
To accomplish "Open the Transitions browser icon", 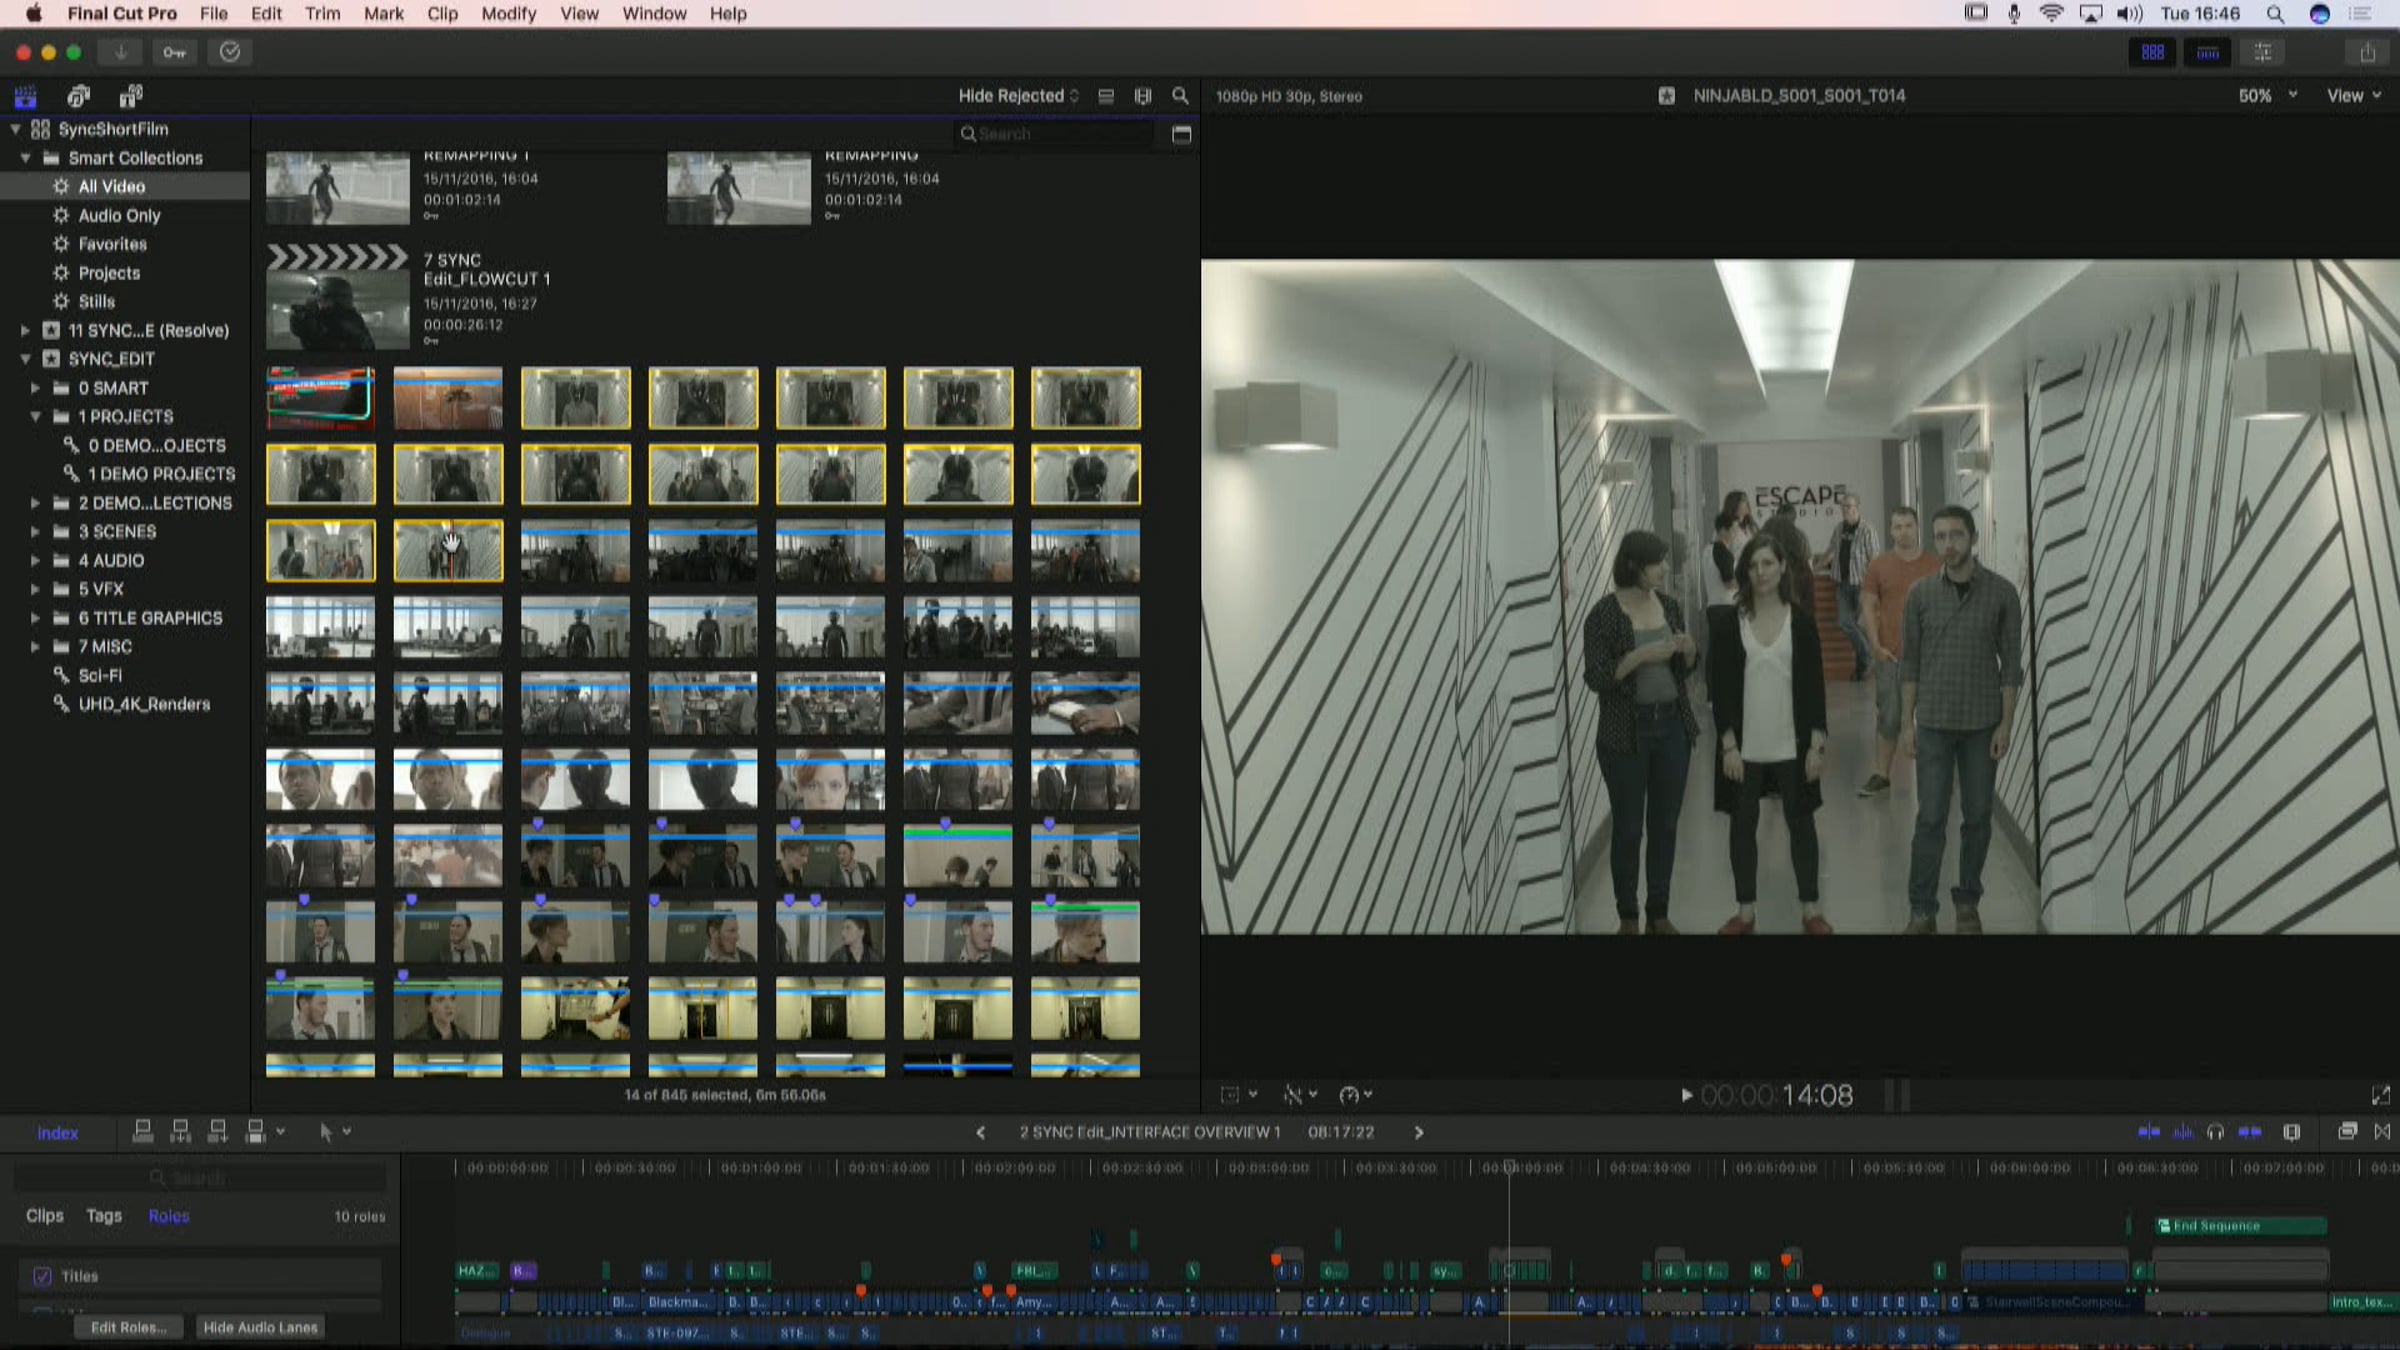I will tap(2382, 1131).
